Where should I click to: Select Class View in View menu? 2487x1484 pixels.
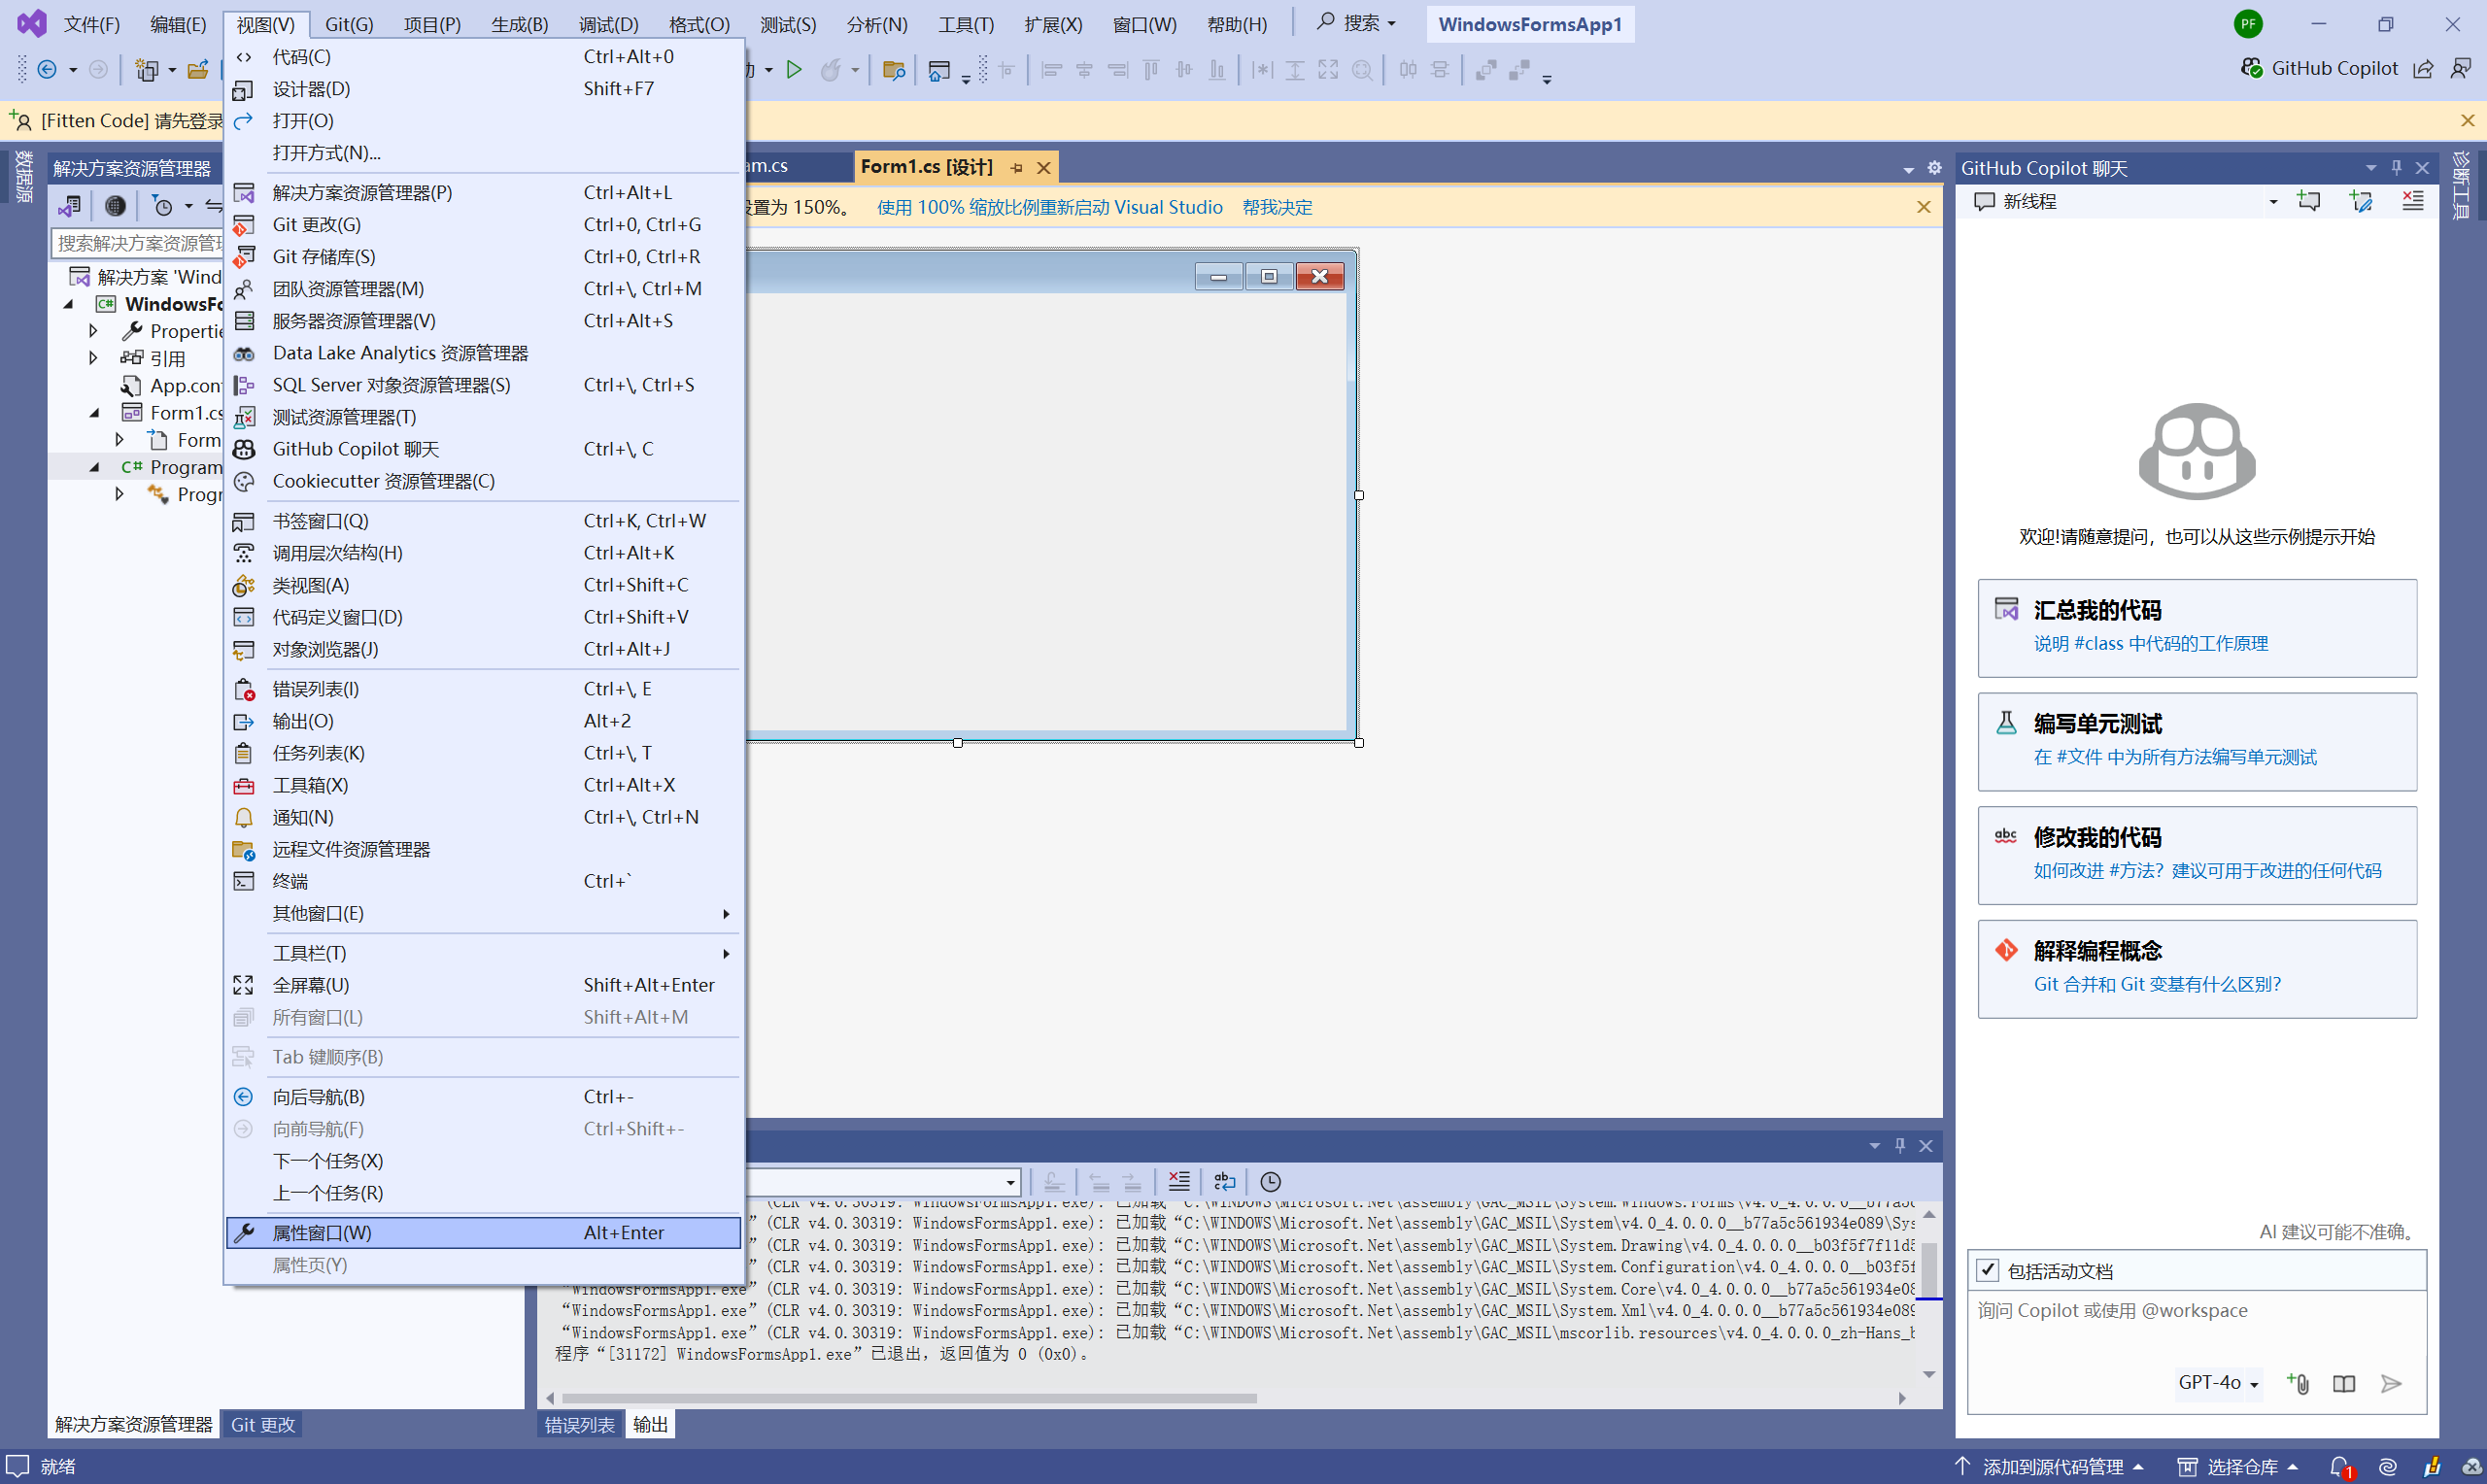pyautogui.click(x=483, y=585)
